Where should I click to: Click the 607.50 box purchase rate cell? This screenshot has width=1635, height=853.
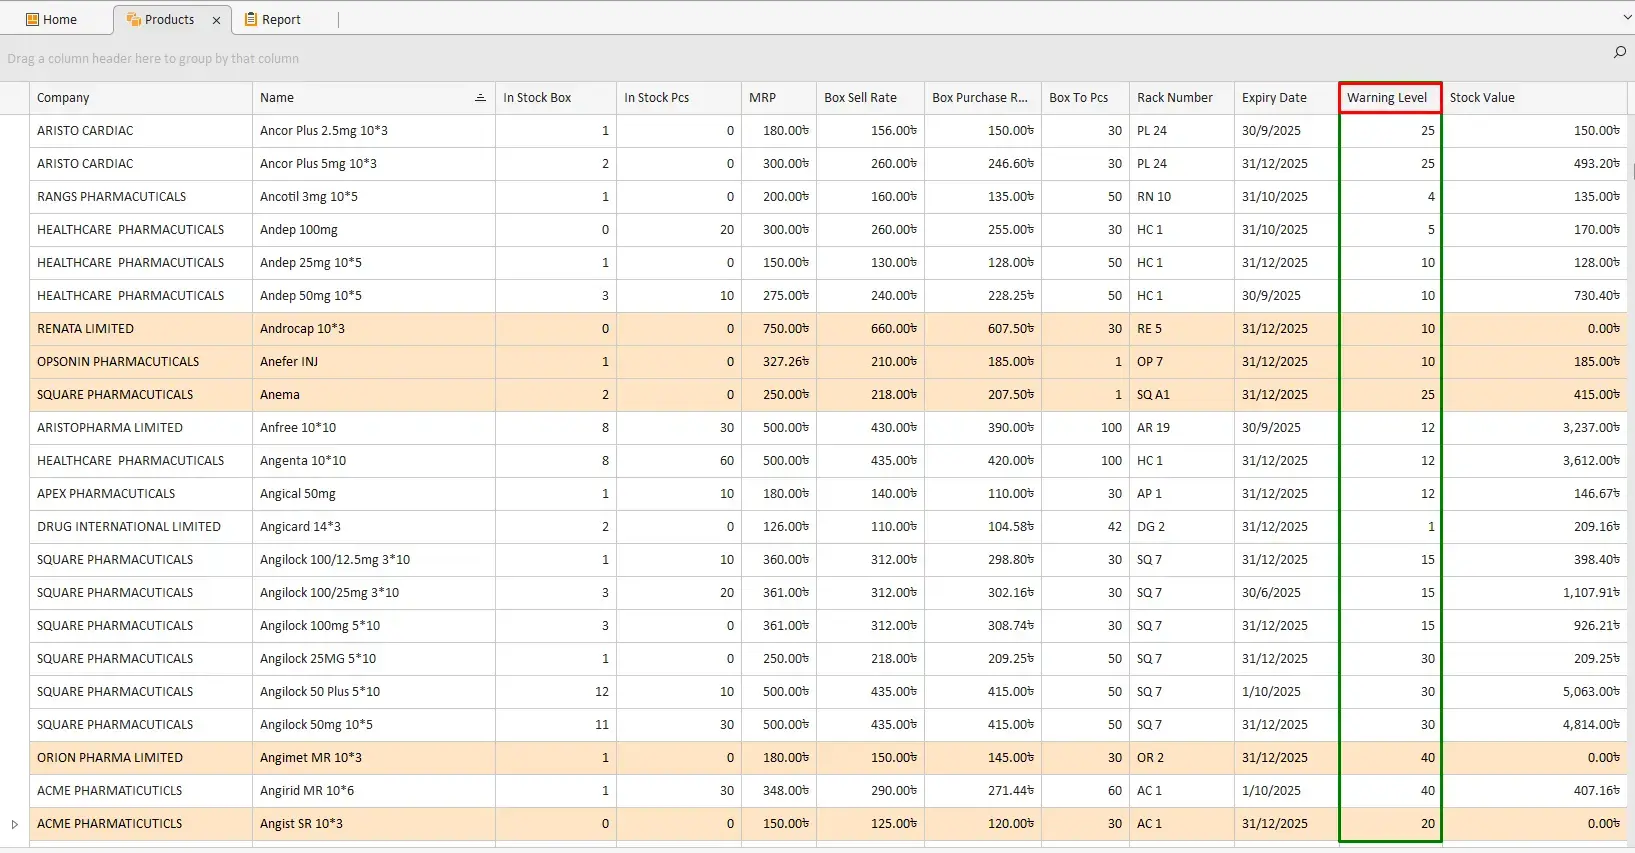pos(983,329)
